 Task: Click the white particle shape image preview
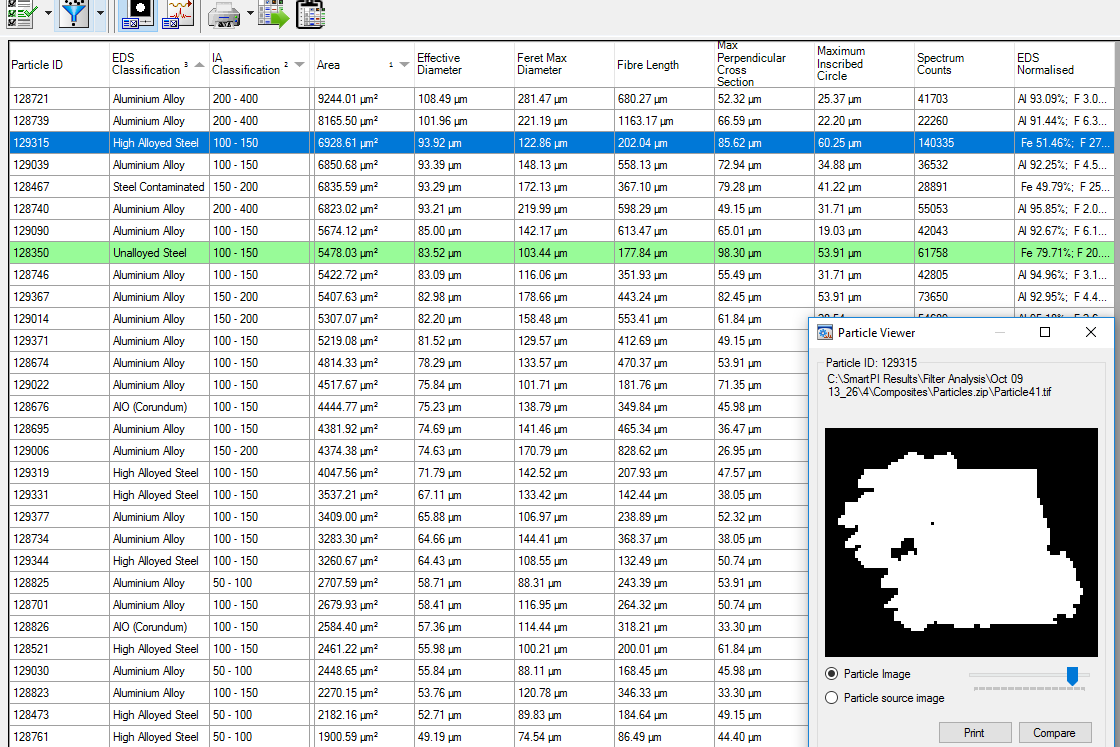click(961, 542)
